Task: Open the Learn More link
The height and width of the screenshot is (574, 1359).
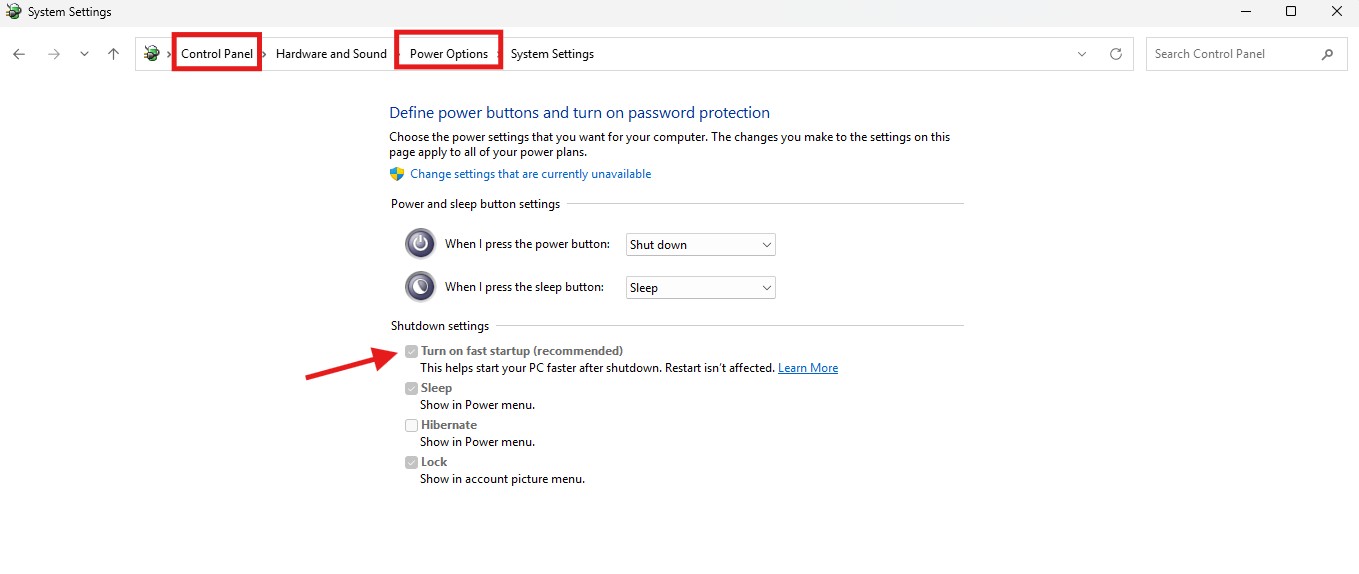Action: click(808, 368)
